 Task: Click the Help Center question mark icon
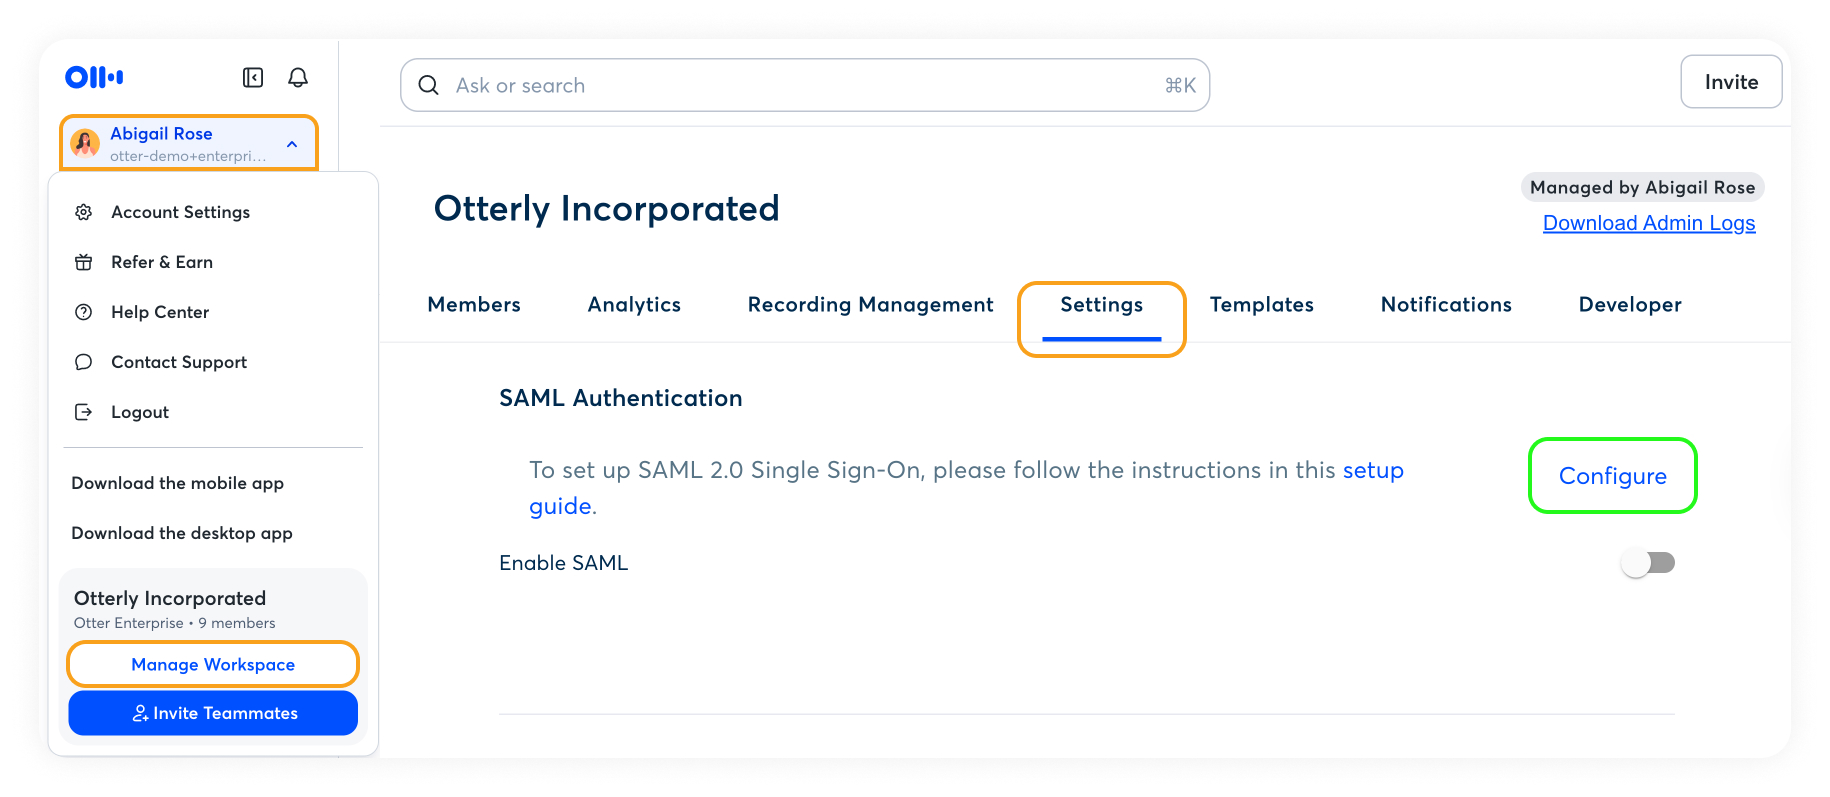(x=84, y=312)
